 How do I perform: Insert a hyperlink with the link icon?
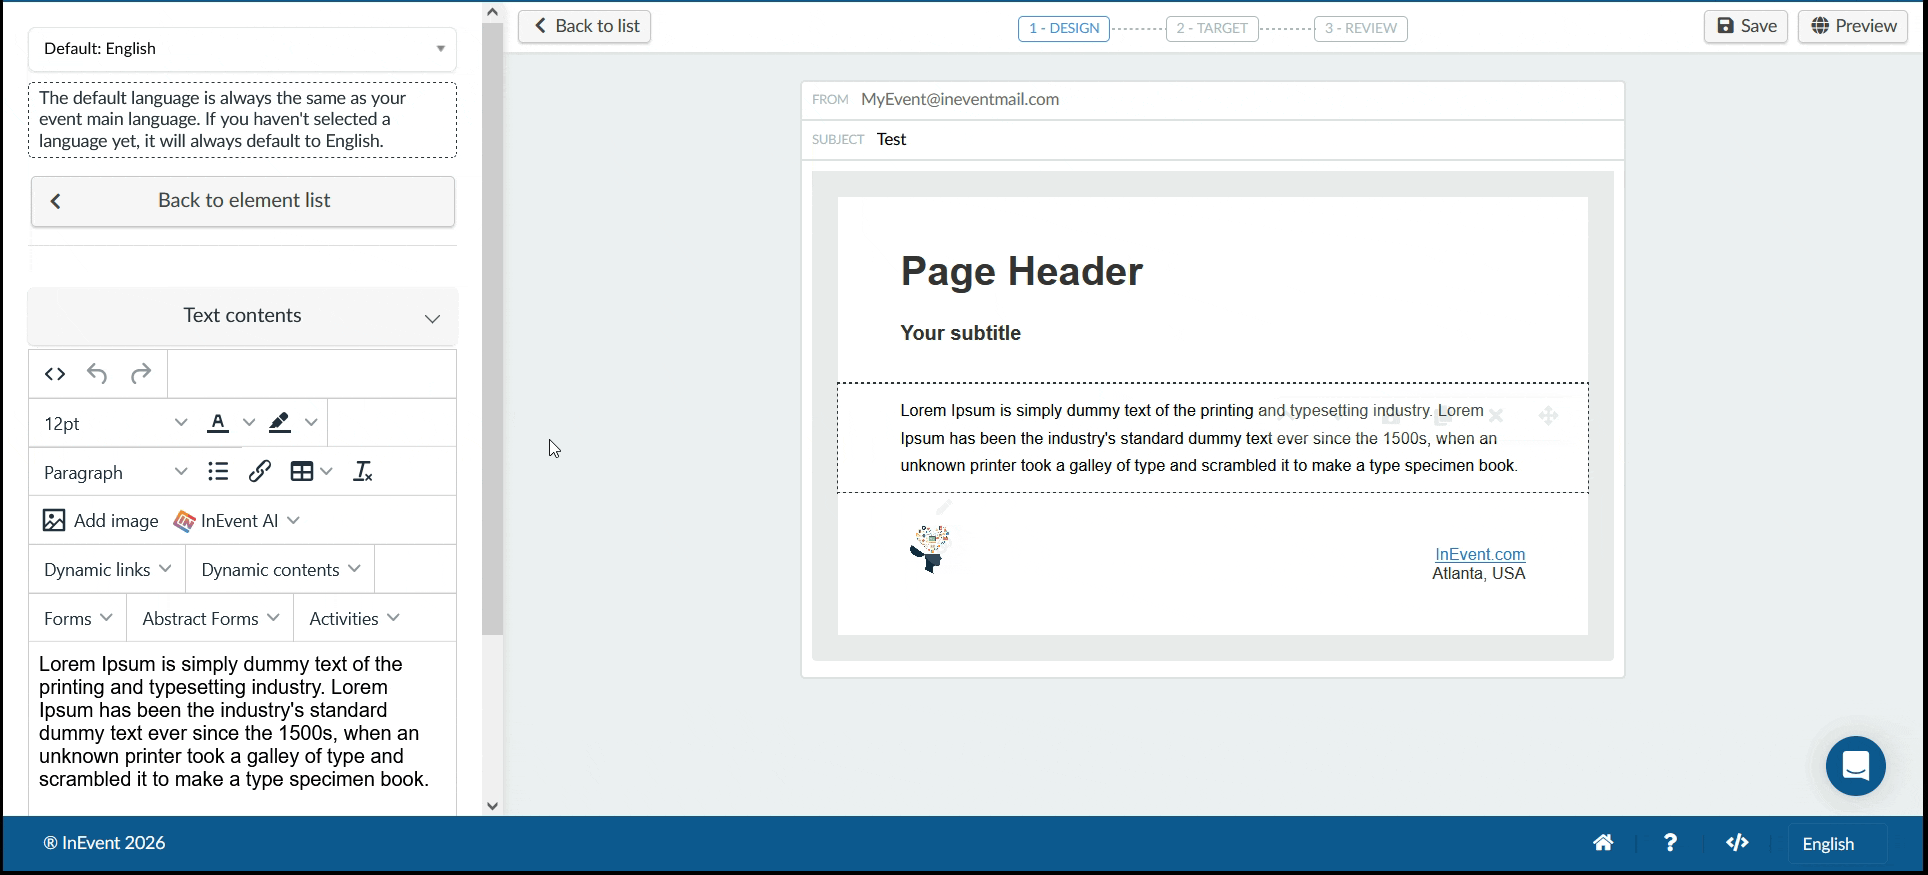point(260,472)
